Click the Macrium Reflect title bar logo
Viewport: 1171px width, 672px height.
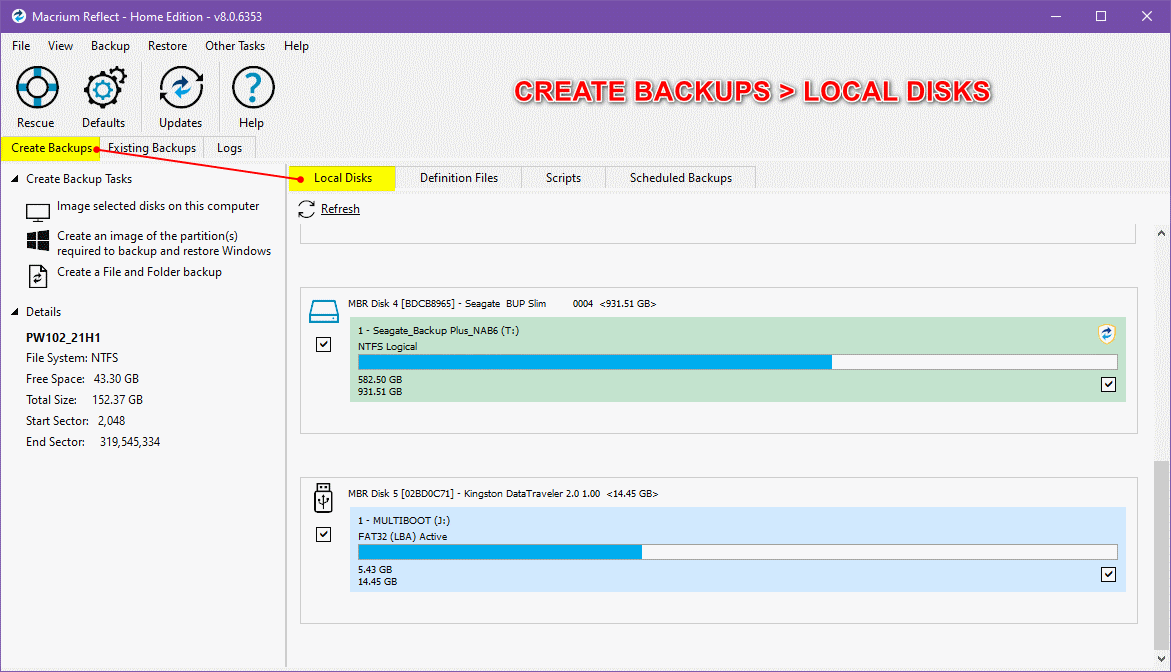pos(19,16)
